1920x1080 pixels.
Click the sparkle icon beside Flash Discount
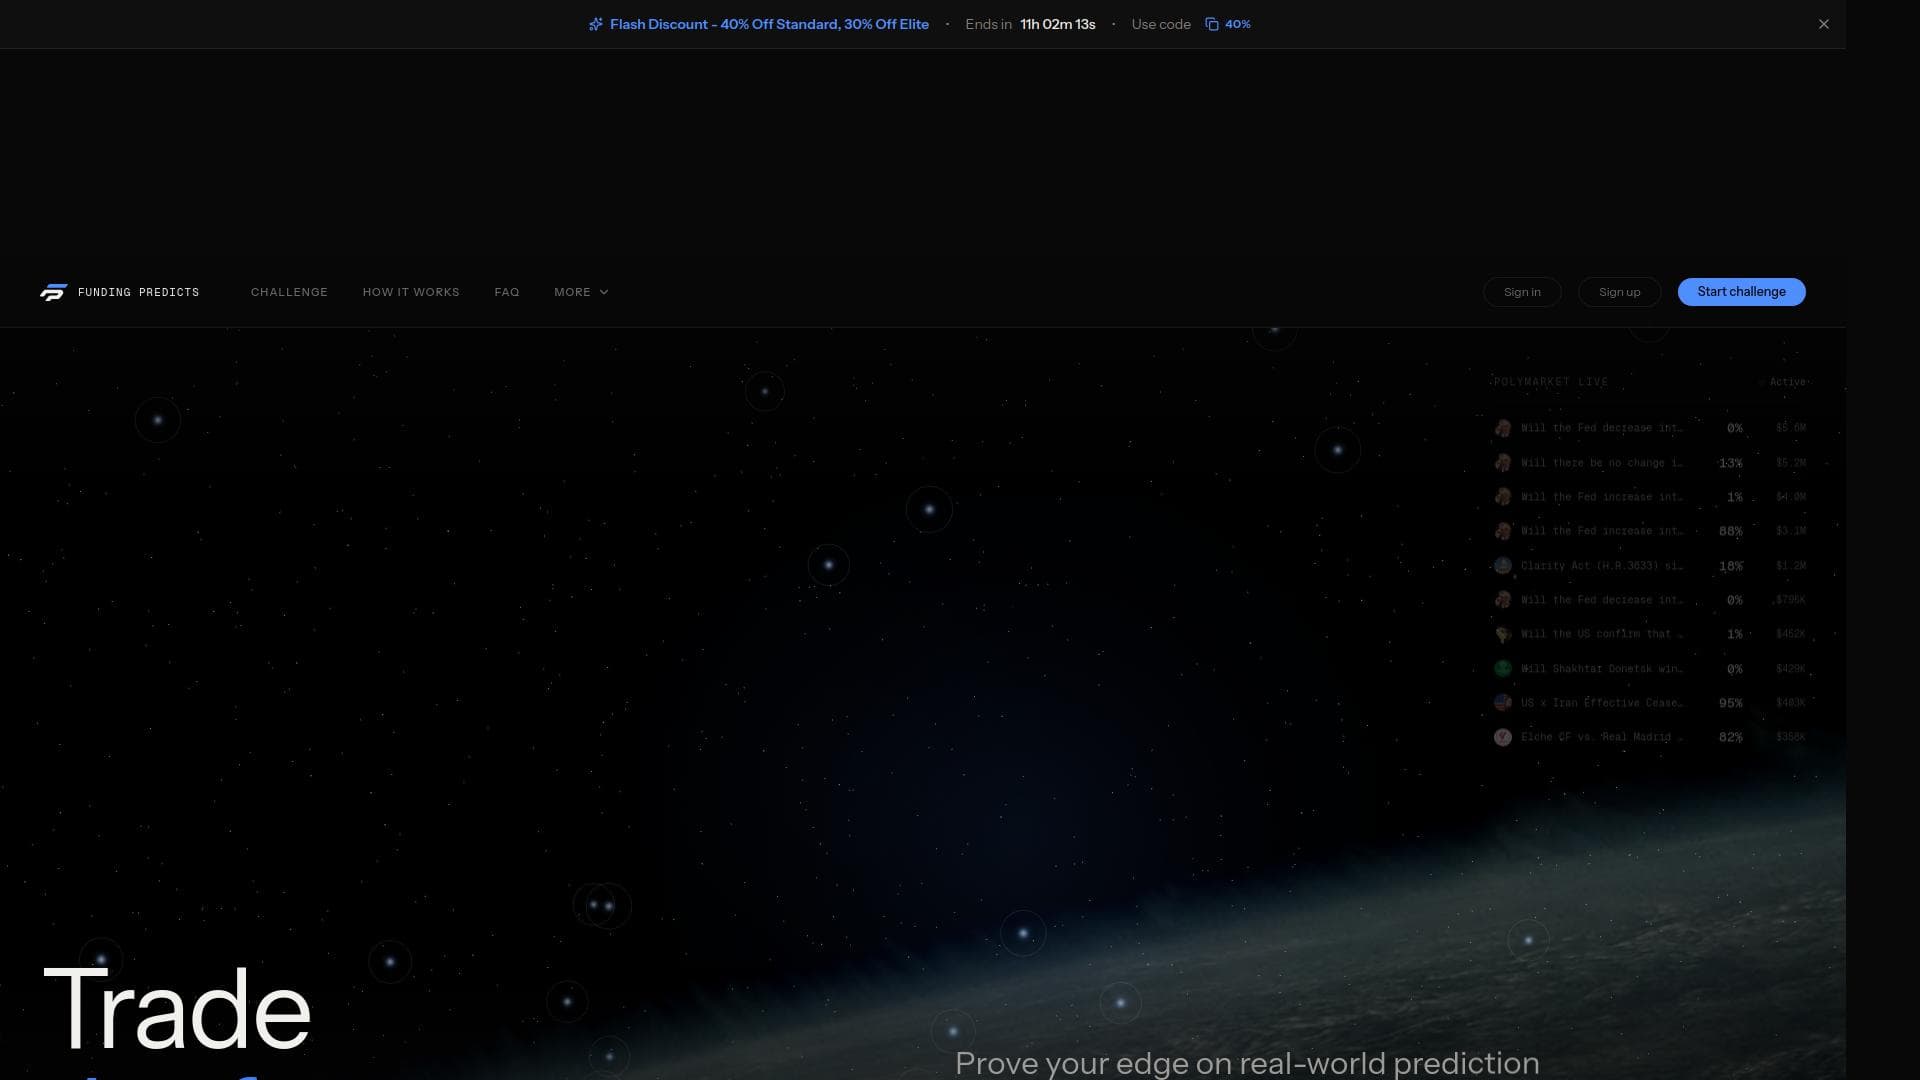click(x=596, y=24)
